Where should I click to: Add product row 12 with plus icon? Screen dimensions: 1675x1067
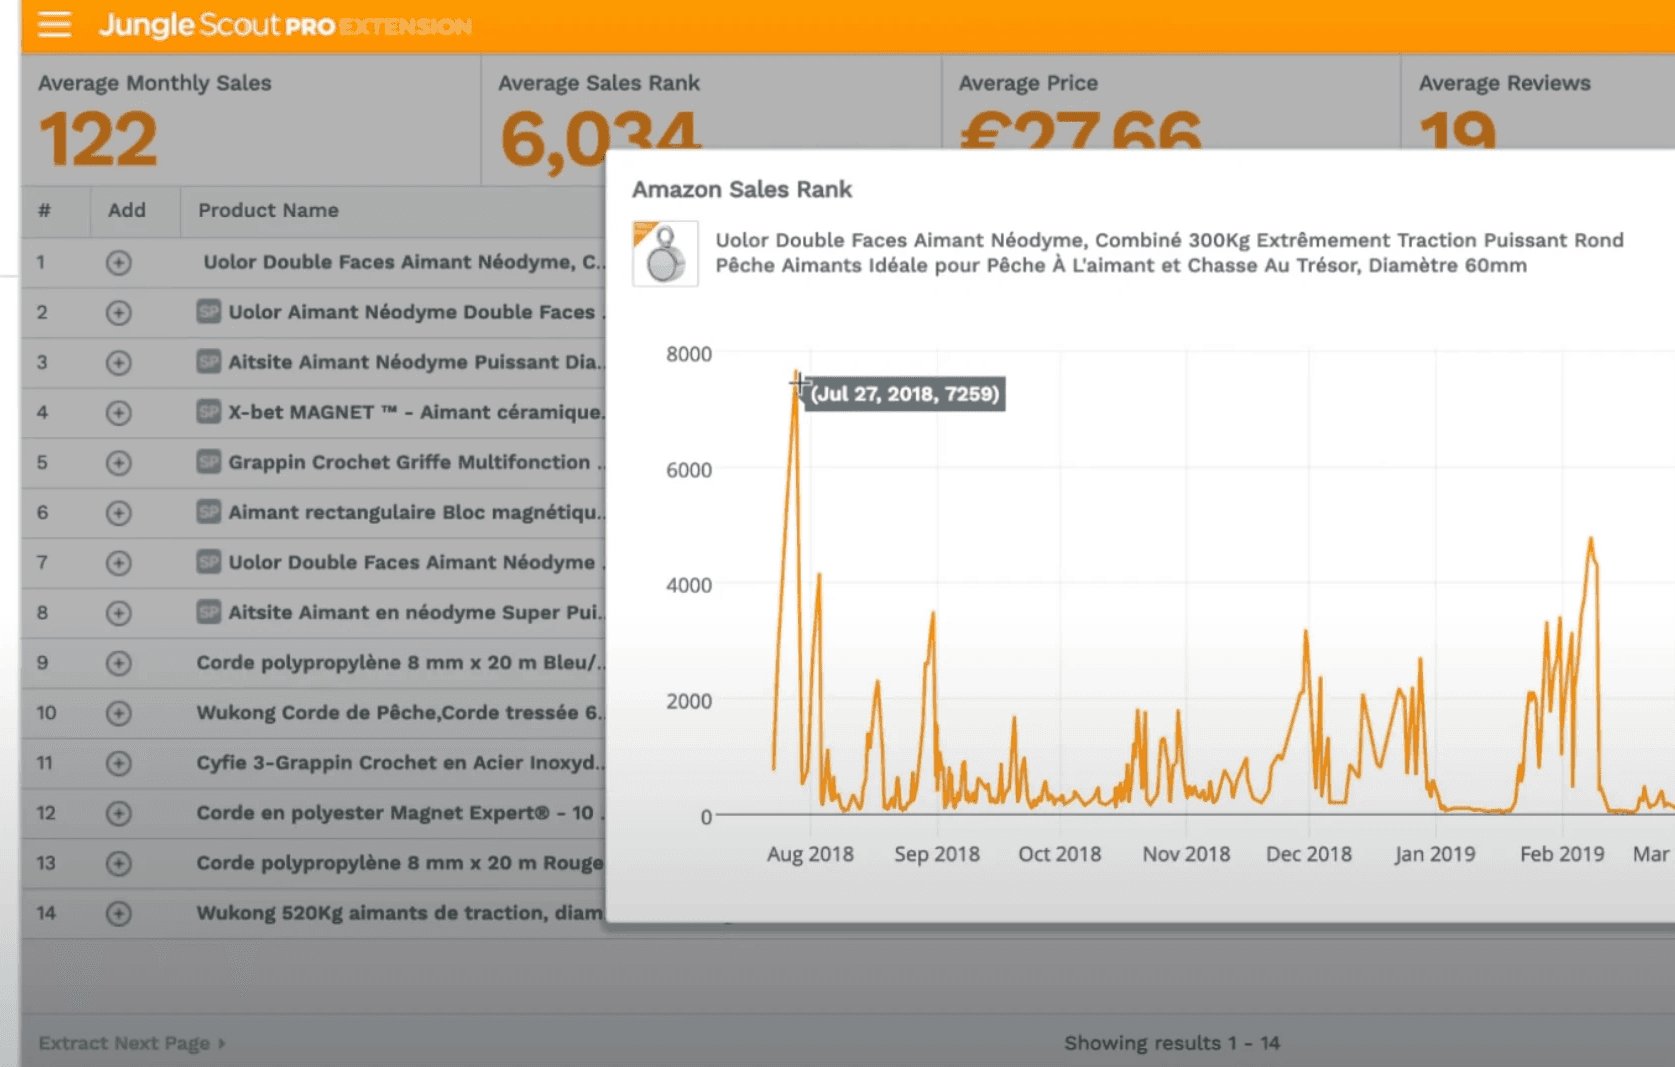click(x=118, y=813)
